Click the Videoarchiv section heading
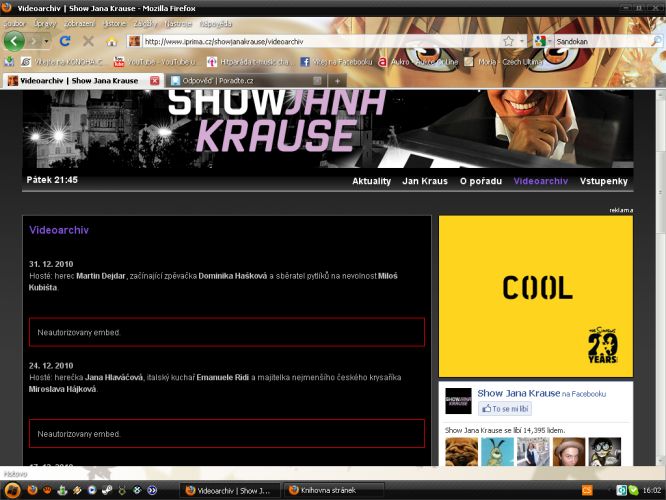Screen dimensions: 666x500 point(59,230)
